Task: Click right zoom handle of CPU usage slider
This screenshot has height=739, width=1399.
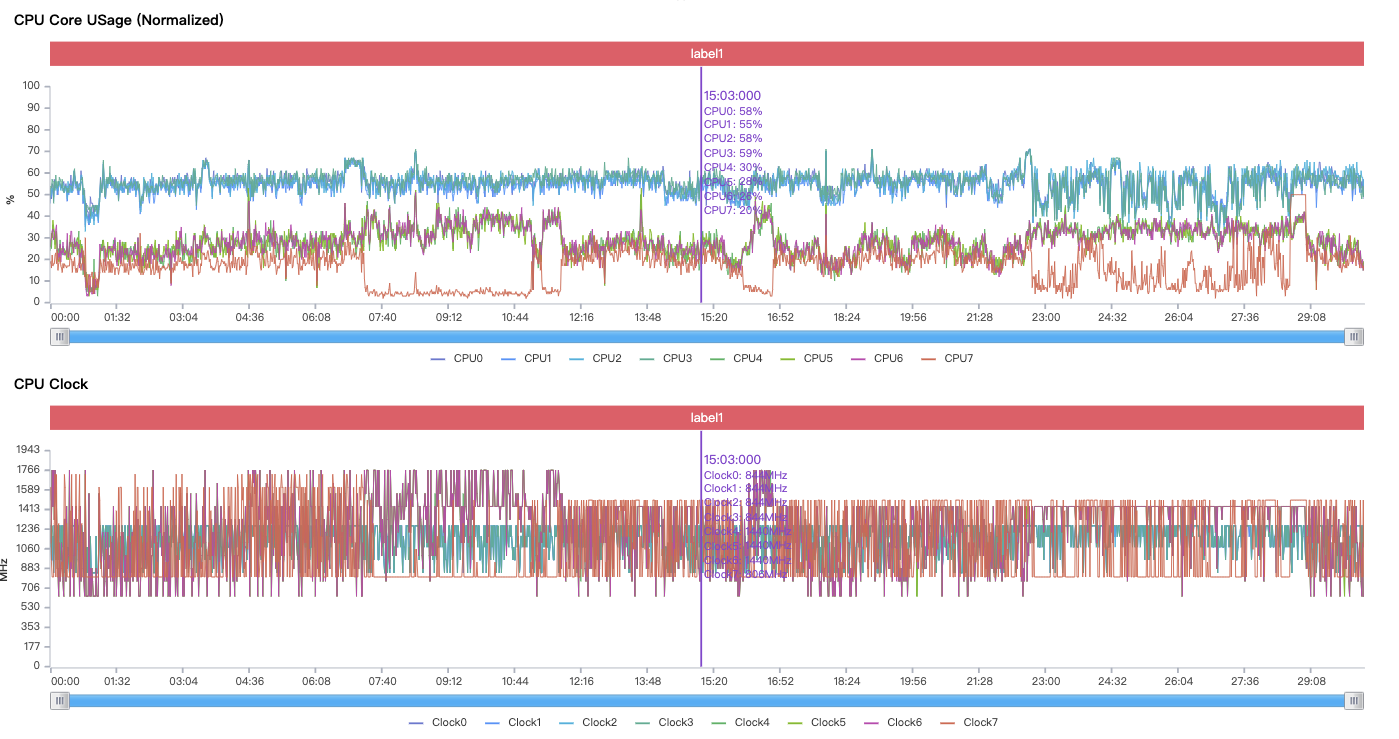Action: pos(1354,337)
